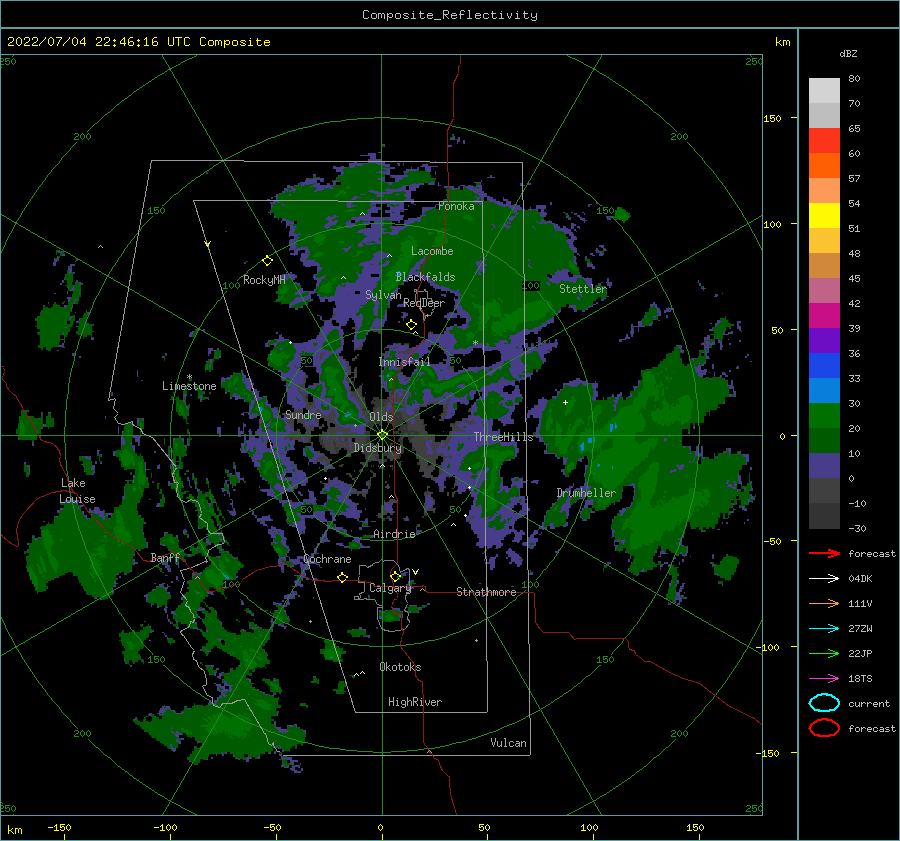
Task: Click the Didsbury town label
Action: (377, 448)
